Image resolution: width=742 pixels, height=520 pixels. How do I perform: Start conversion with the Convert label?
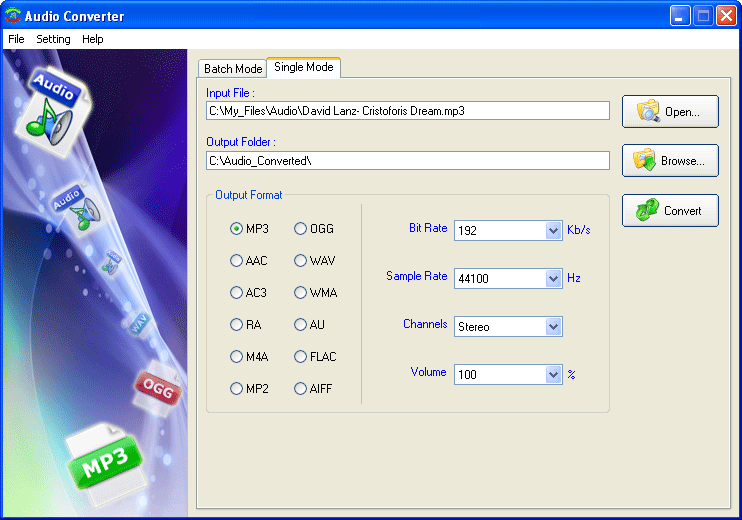(682, 211)
